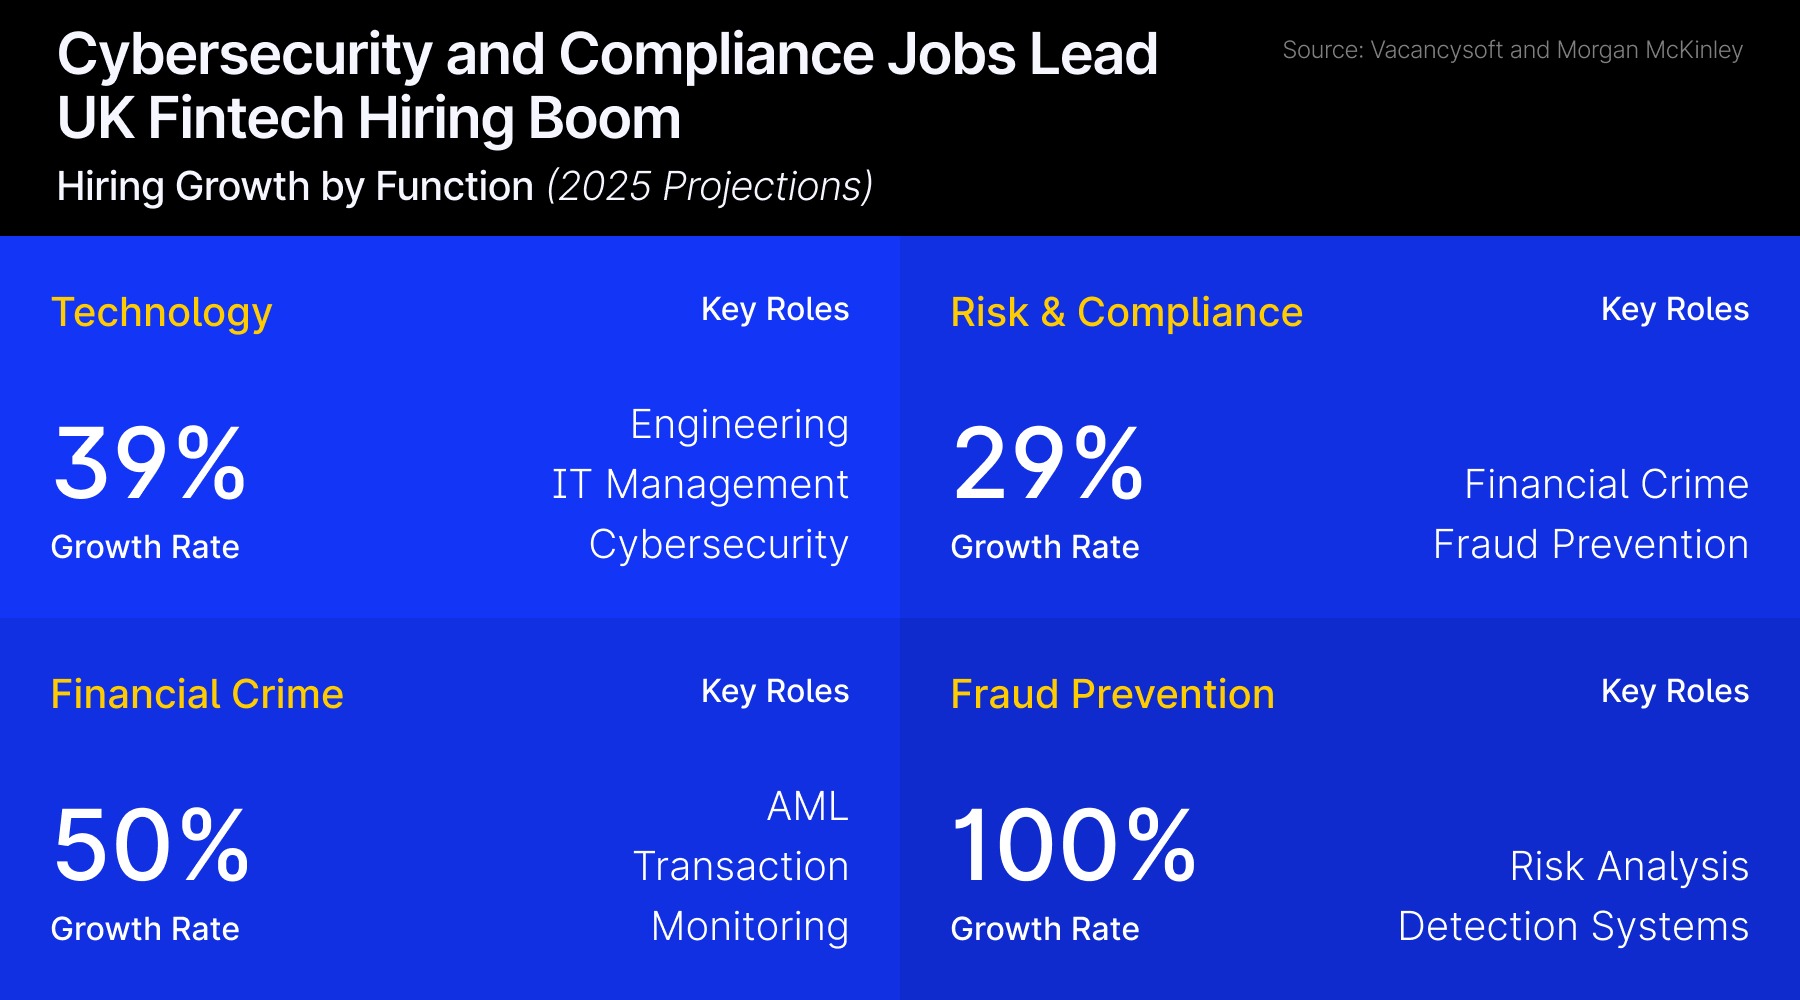Click the main headline about UK Fintech Hiring Boom
The width and height of the screenshot is (1800, 1000).
pyautogui.click(x=607, y=86)
